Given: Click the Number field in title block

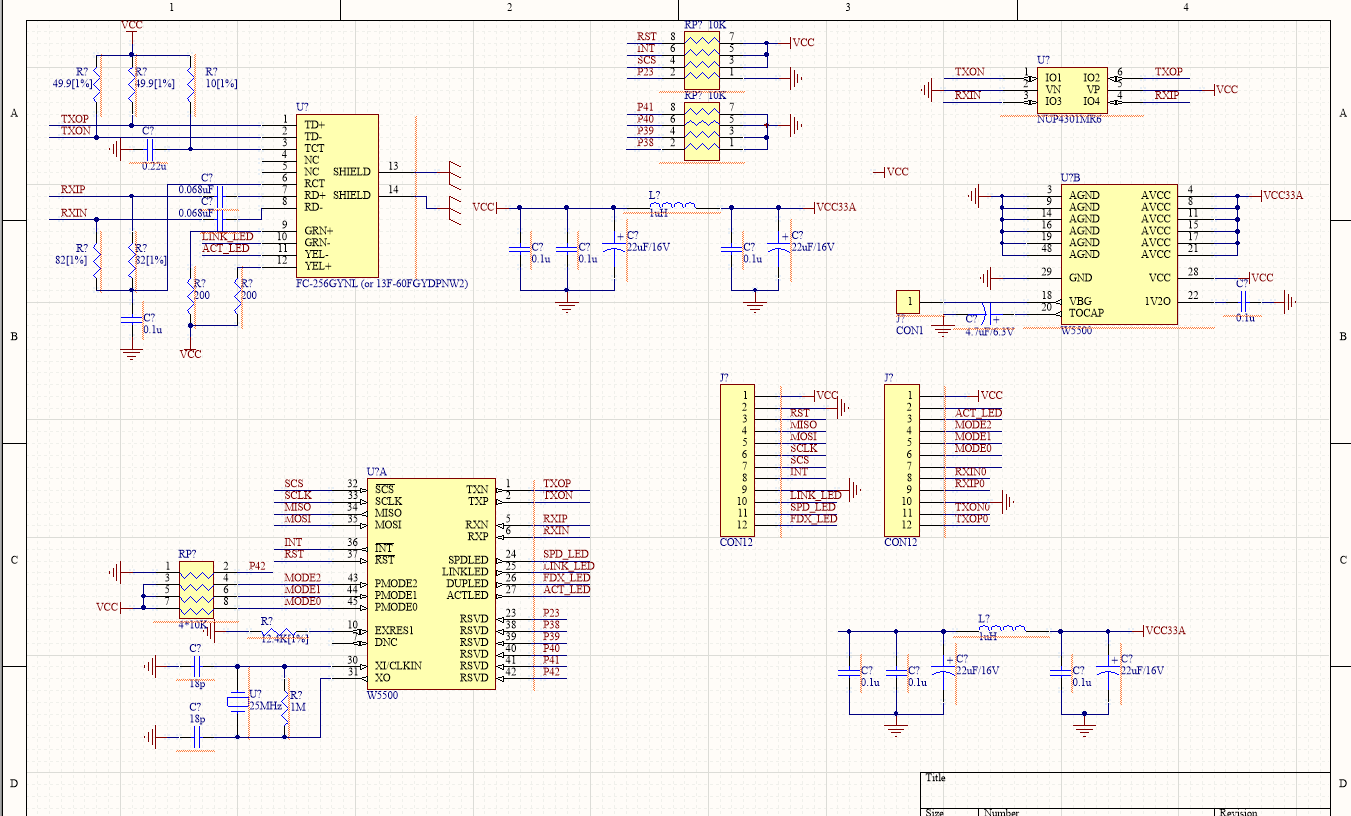Looking at the screenshot, I should (x=1097, y=811).
